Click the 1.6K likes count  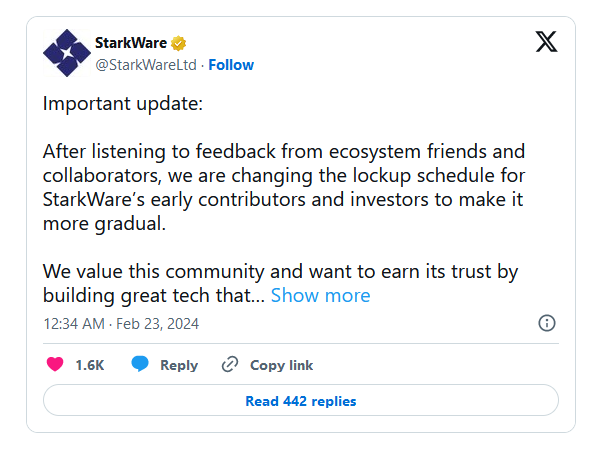pyautogui.click(x=90, y=365)
